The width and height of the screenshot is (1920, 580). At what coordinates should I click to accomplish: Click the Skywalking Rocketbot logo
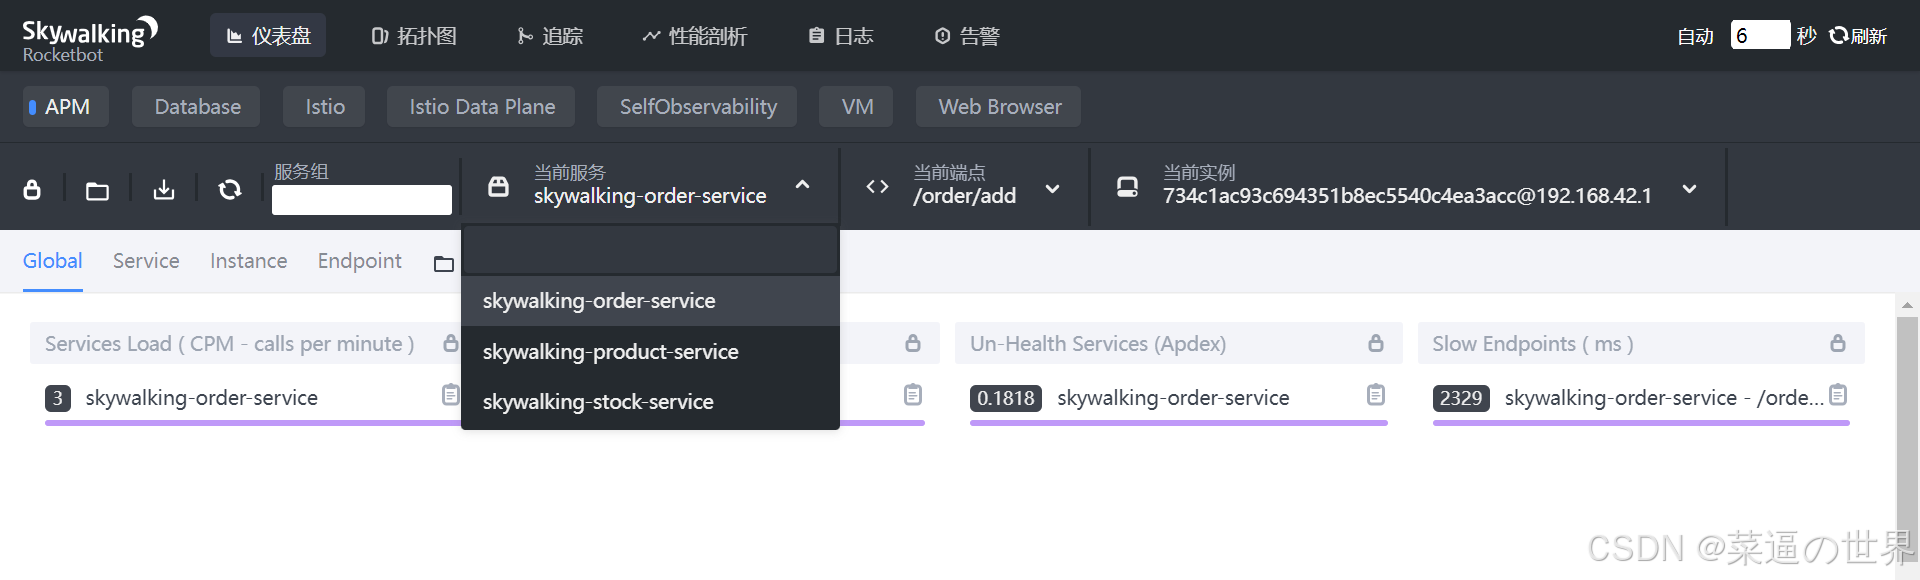click(90, 39)
